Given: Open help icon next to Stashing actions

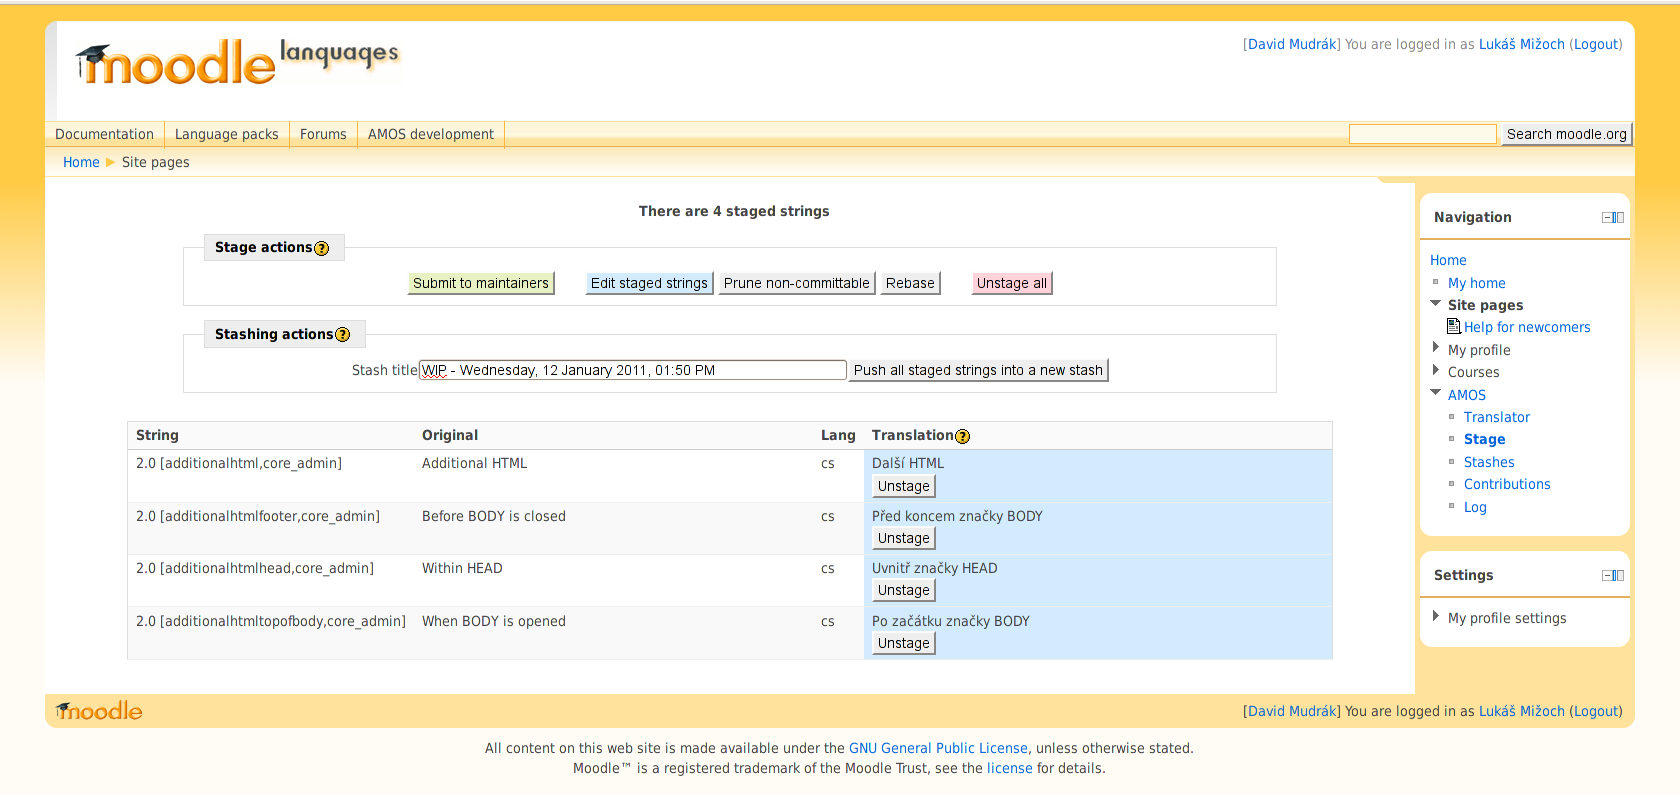Looking at the screenshot, I should click(342, 335).
